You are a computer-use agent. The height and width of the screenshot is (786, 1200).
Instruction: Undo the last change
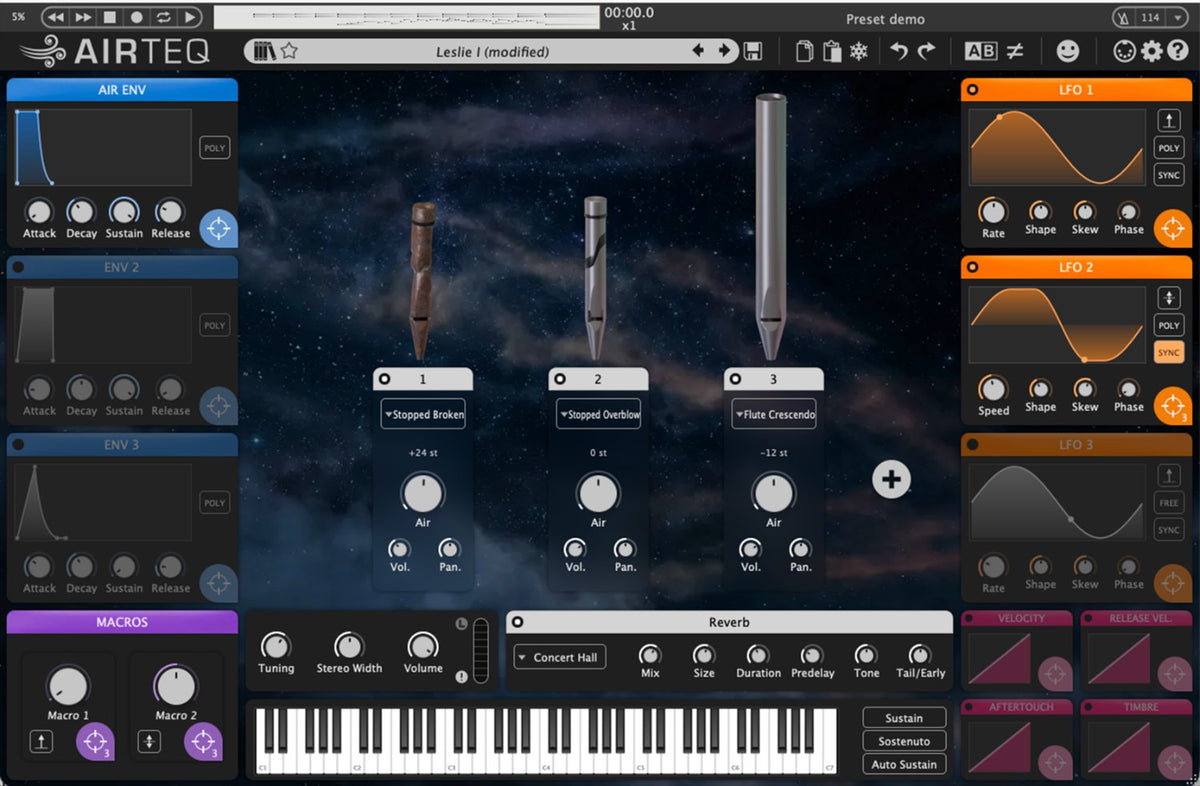click(899, 51)
